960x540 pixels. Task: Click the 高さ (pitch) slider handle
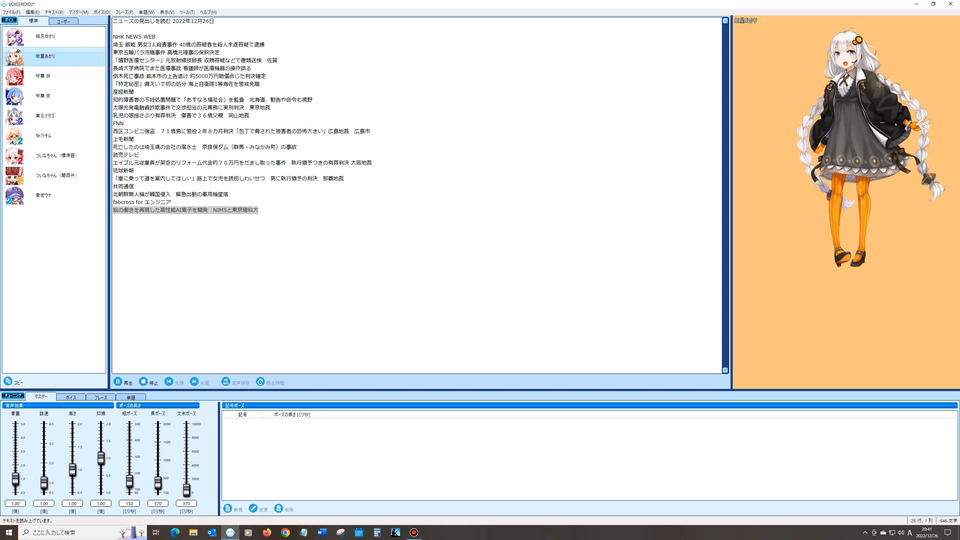pyautogui.click(x=72, y=470)
